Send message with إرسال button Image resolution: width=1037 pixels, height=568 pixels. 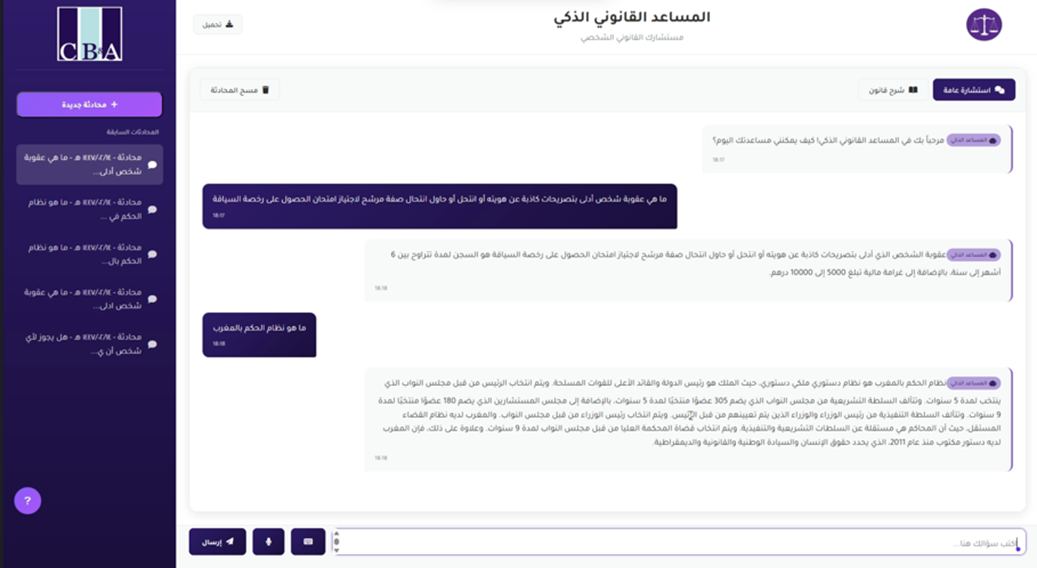click(218, 542)
